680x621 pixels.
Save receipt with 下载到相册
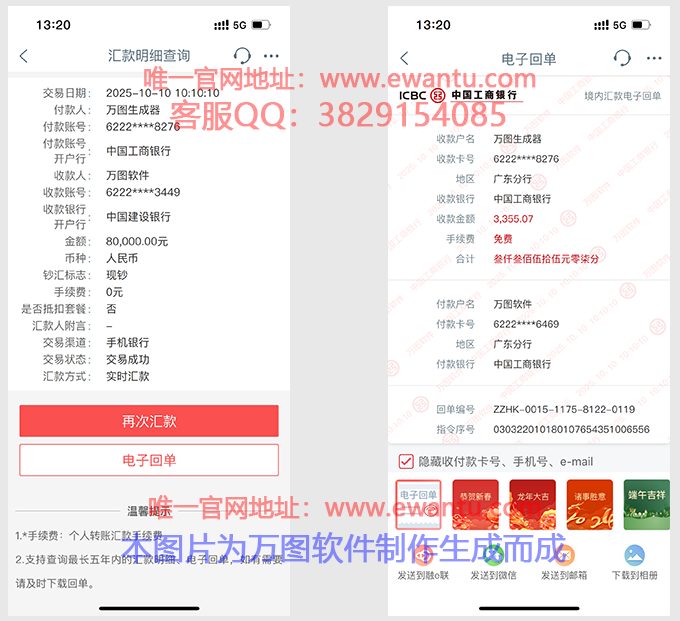634,563
